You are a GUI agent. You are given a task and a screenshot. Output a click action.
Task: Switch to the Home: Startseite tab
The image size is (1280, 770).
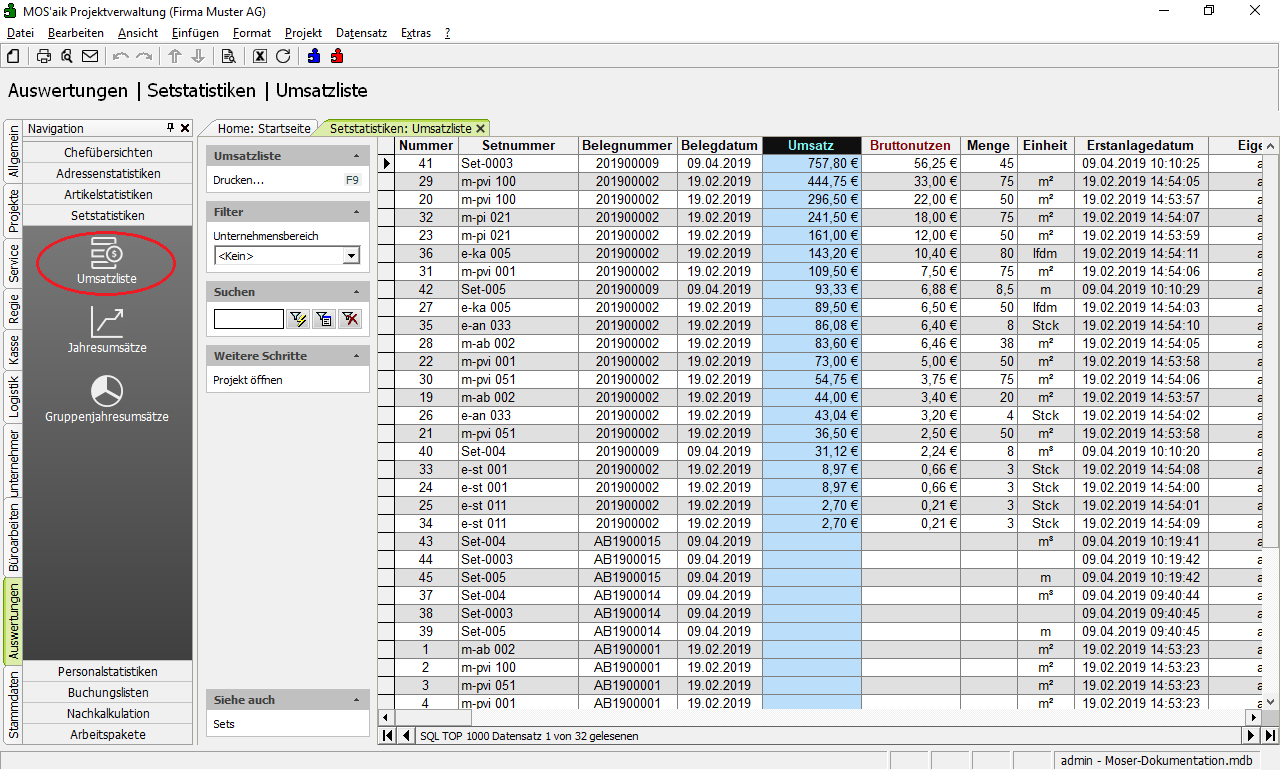coord(264,129)
